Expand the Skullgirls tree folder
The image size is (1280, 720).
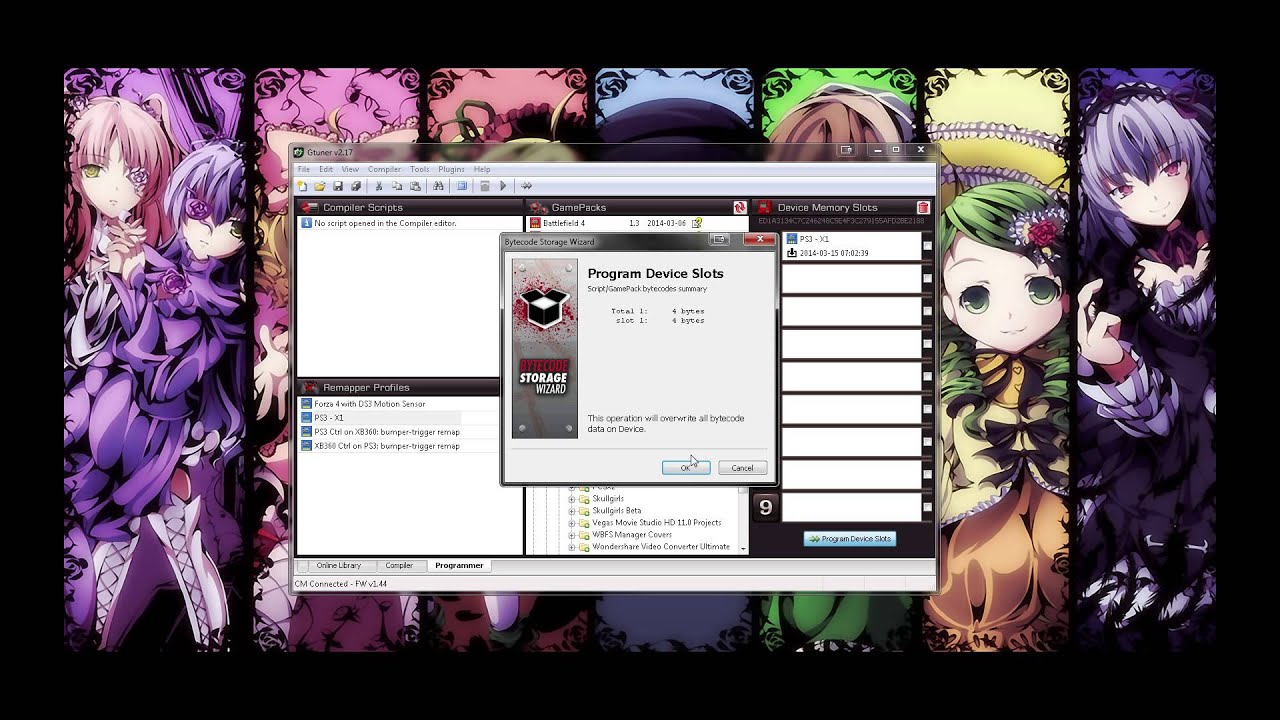point(572,498)
